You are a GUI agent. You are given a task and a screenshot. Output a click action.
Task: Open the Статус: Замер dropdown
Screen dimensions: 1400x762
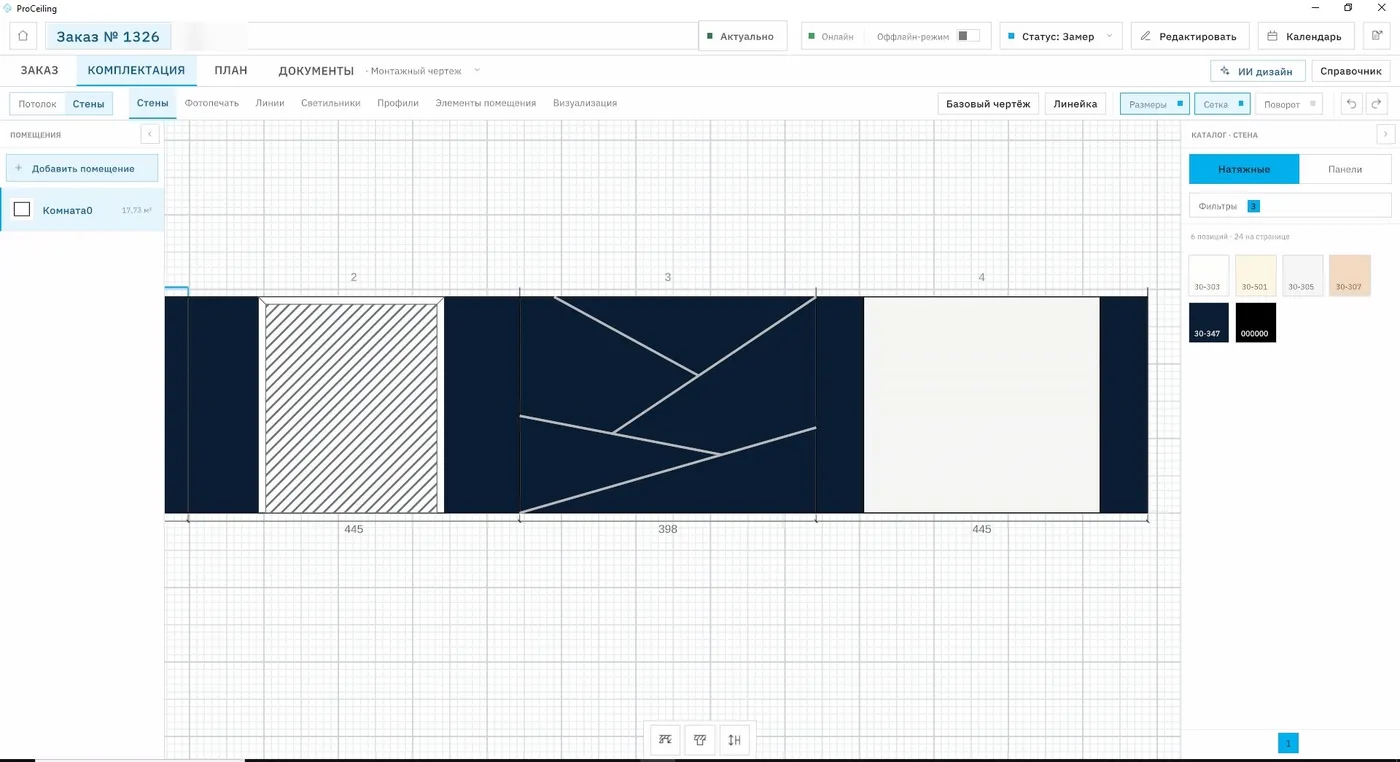click(x=1061, y=36)
